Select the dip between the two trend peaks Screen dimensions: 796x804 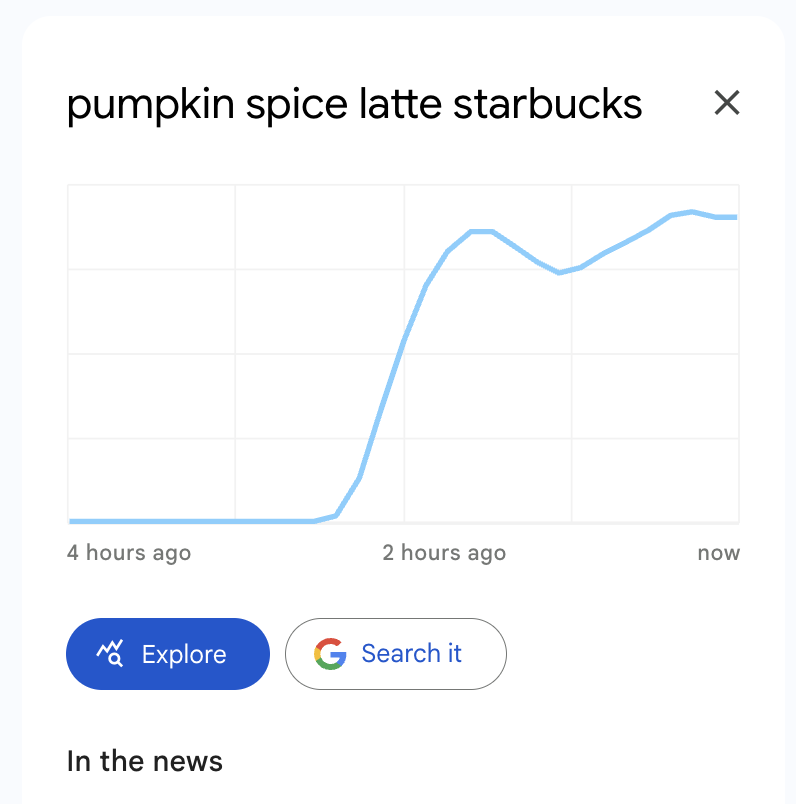pyautogui.click(x=560, y=272)
